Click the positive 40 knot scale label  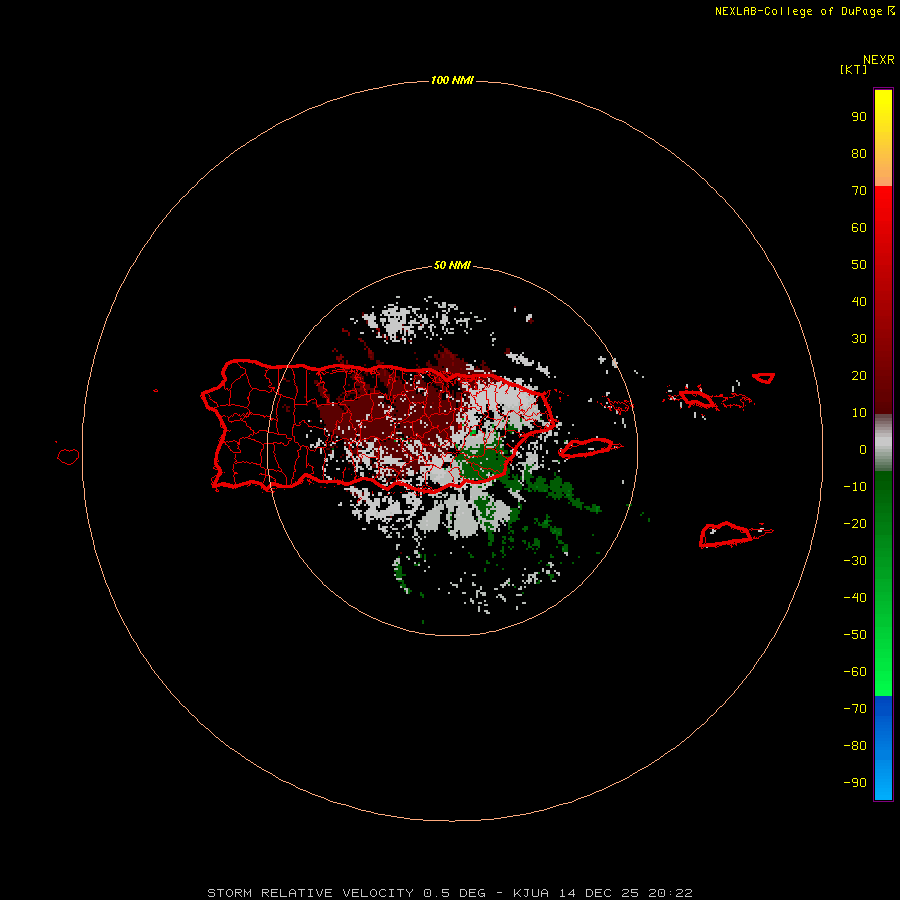tap(859, 301)
